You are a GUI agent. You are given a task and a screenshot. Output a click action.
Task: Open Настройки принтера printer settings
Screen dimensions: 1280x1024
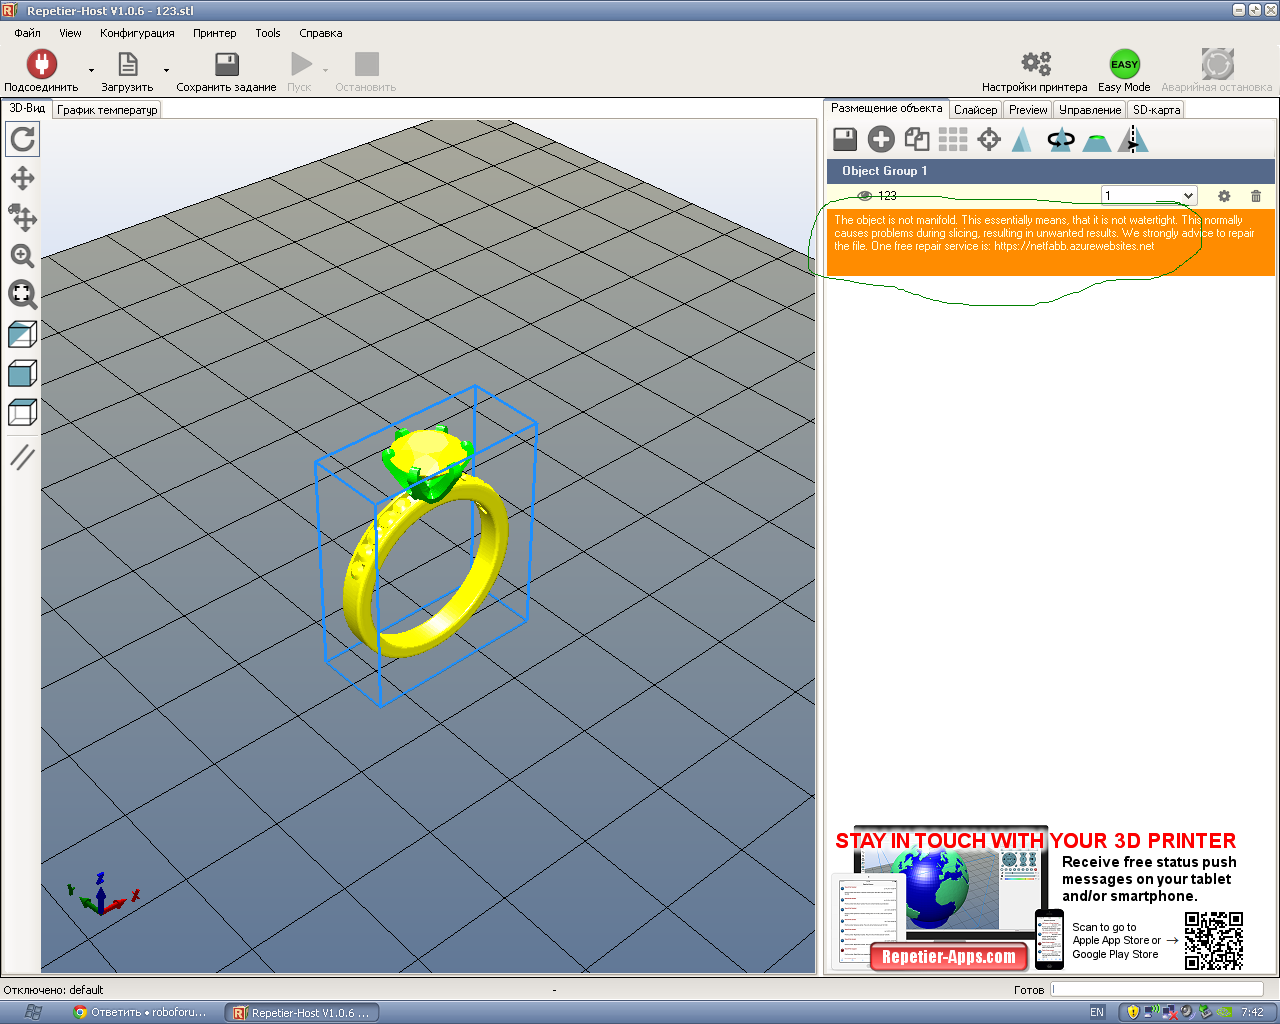coord(1035,65)
